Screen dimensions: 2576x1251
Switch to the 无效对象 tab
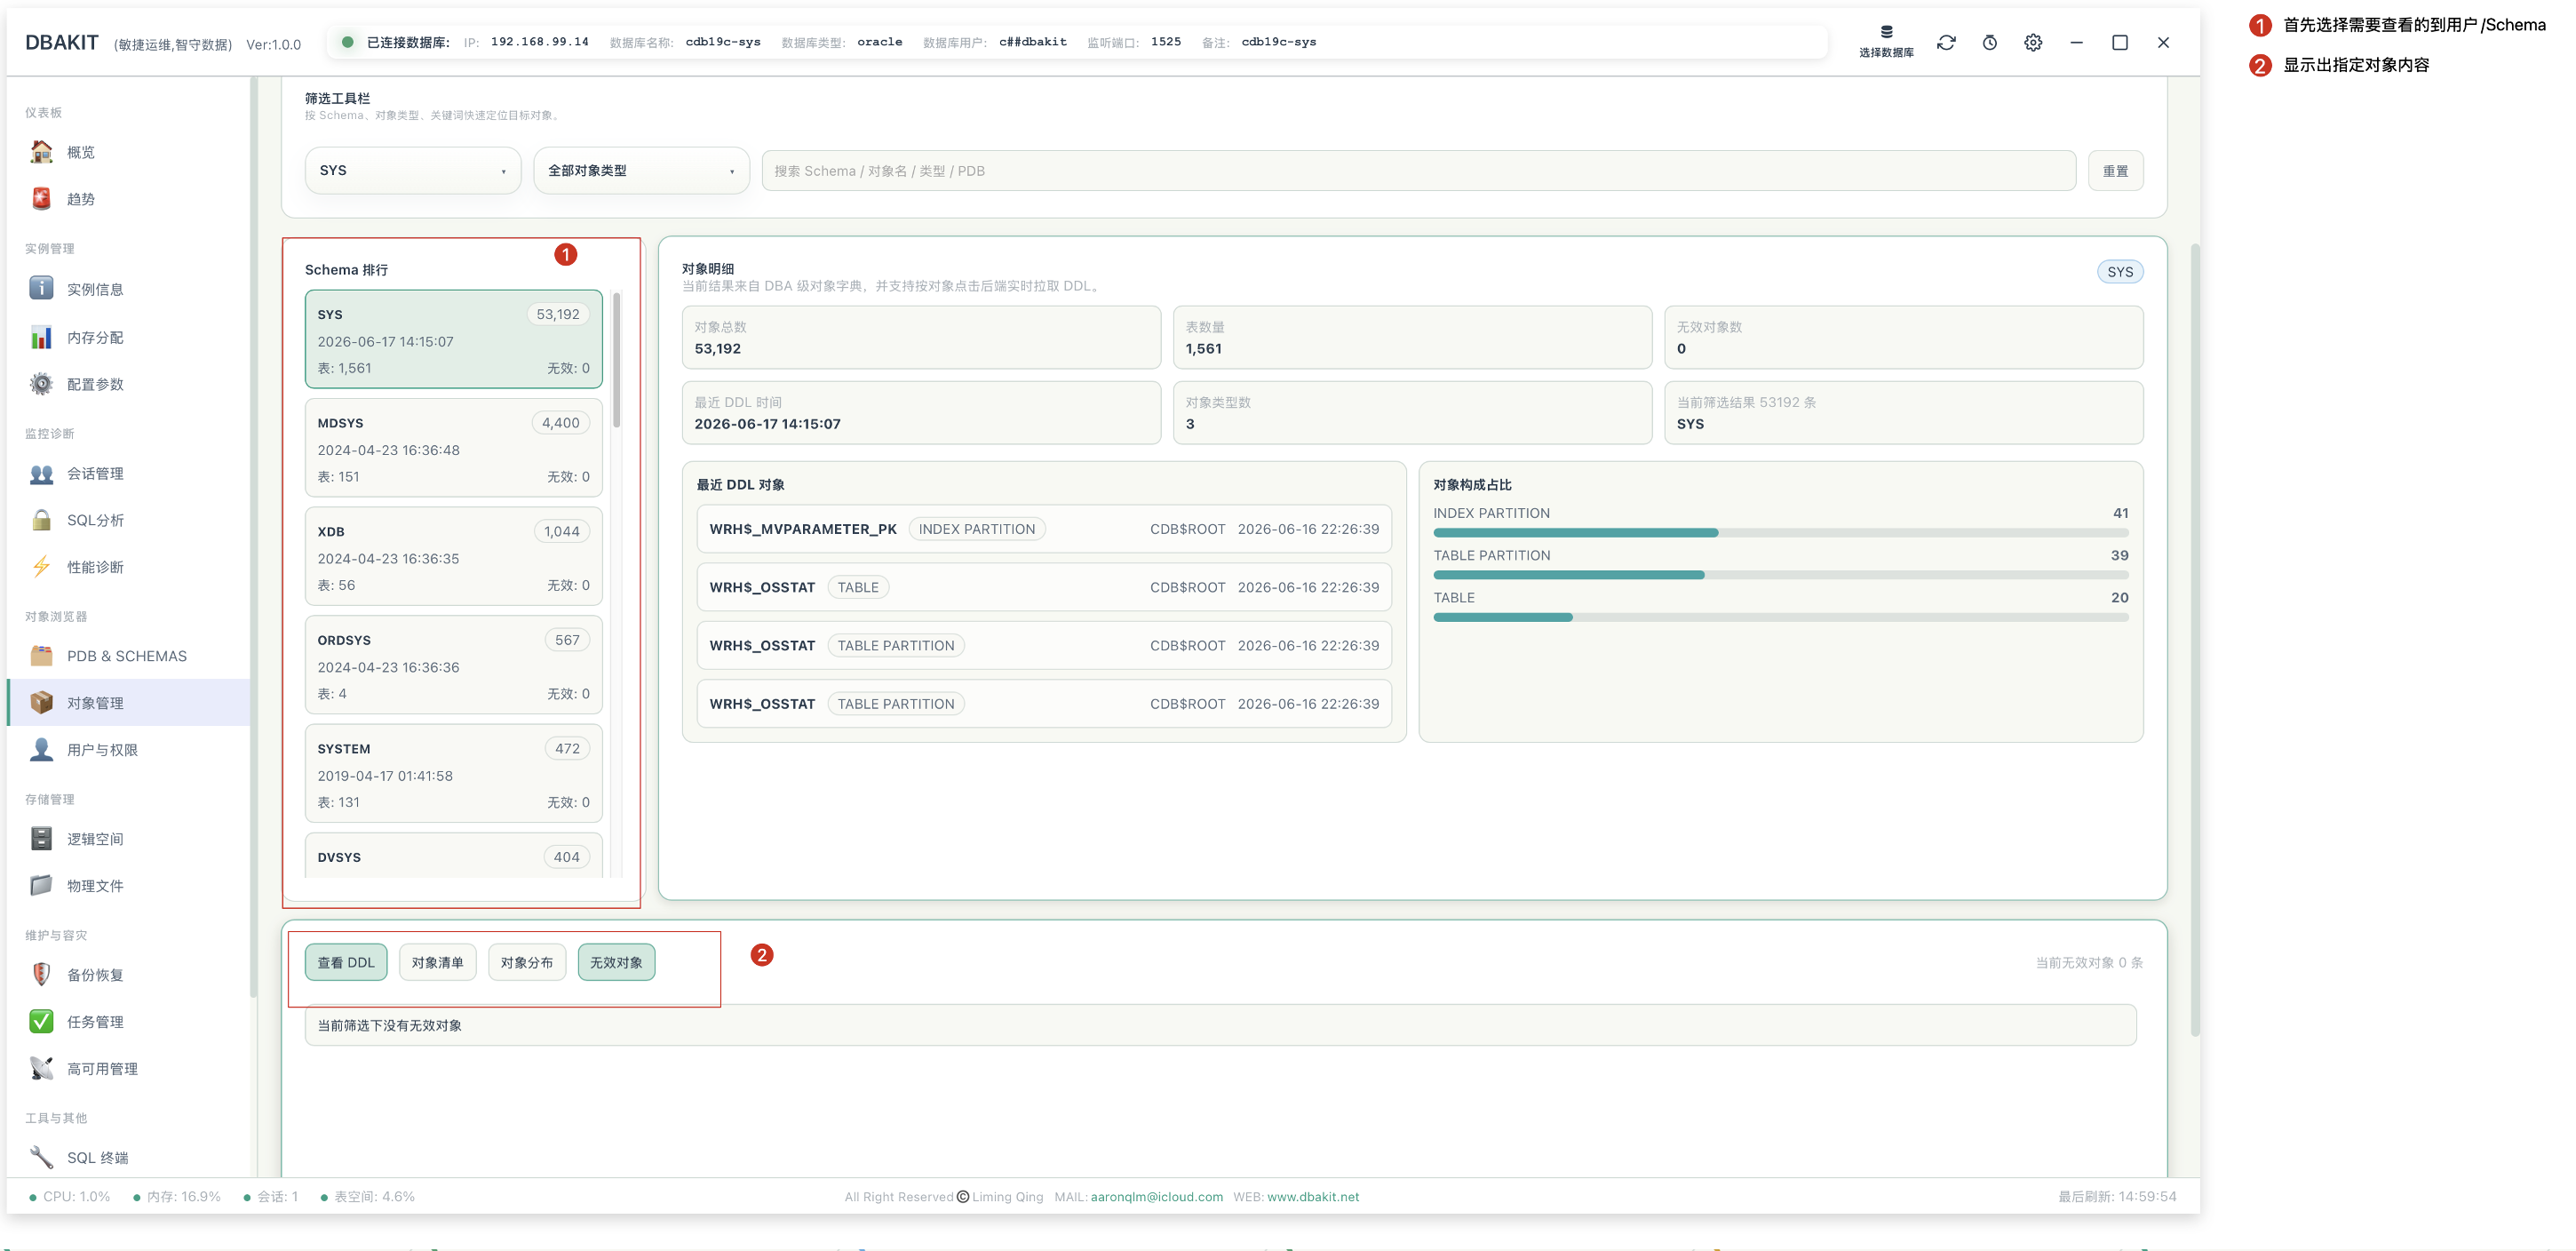[x=616, y=963]
